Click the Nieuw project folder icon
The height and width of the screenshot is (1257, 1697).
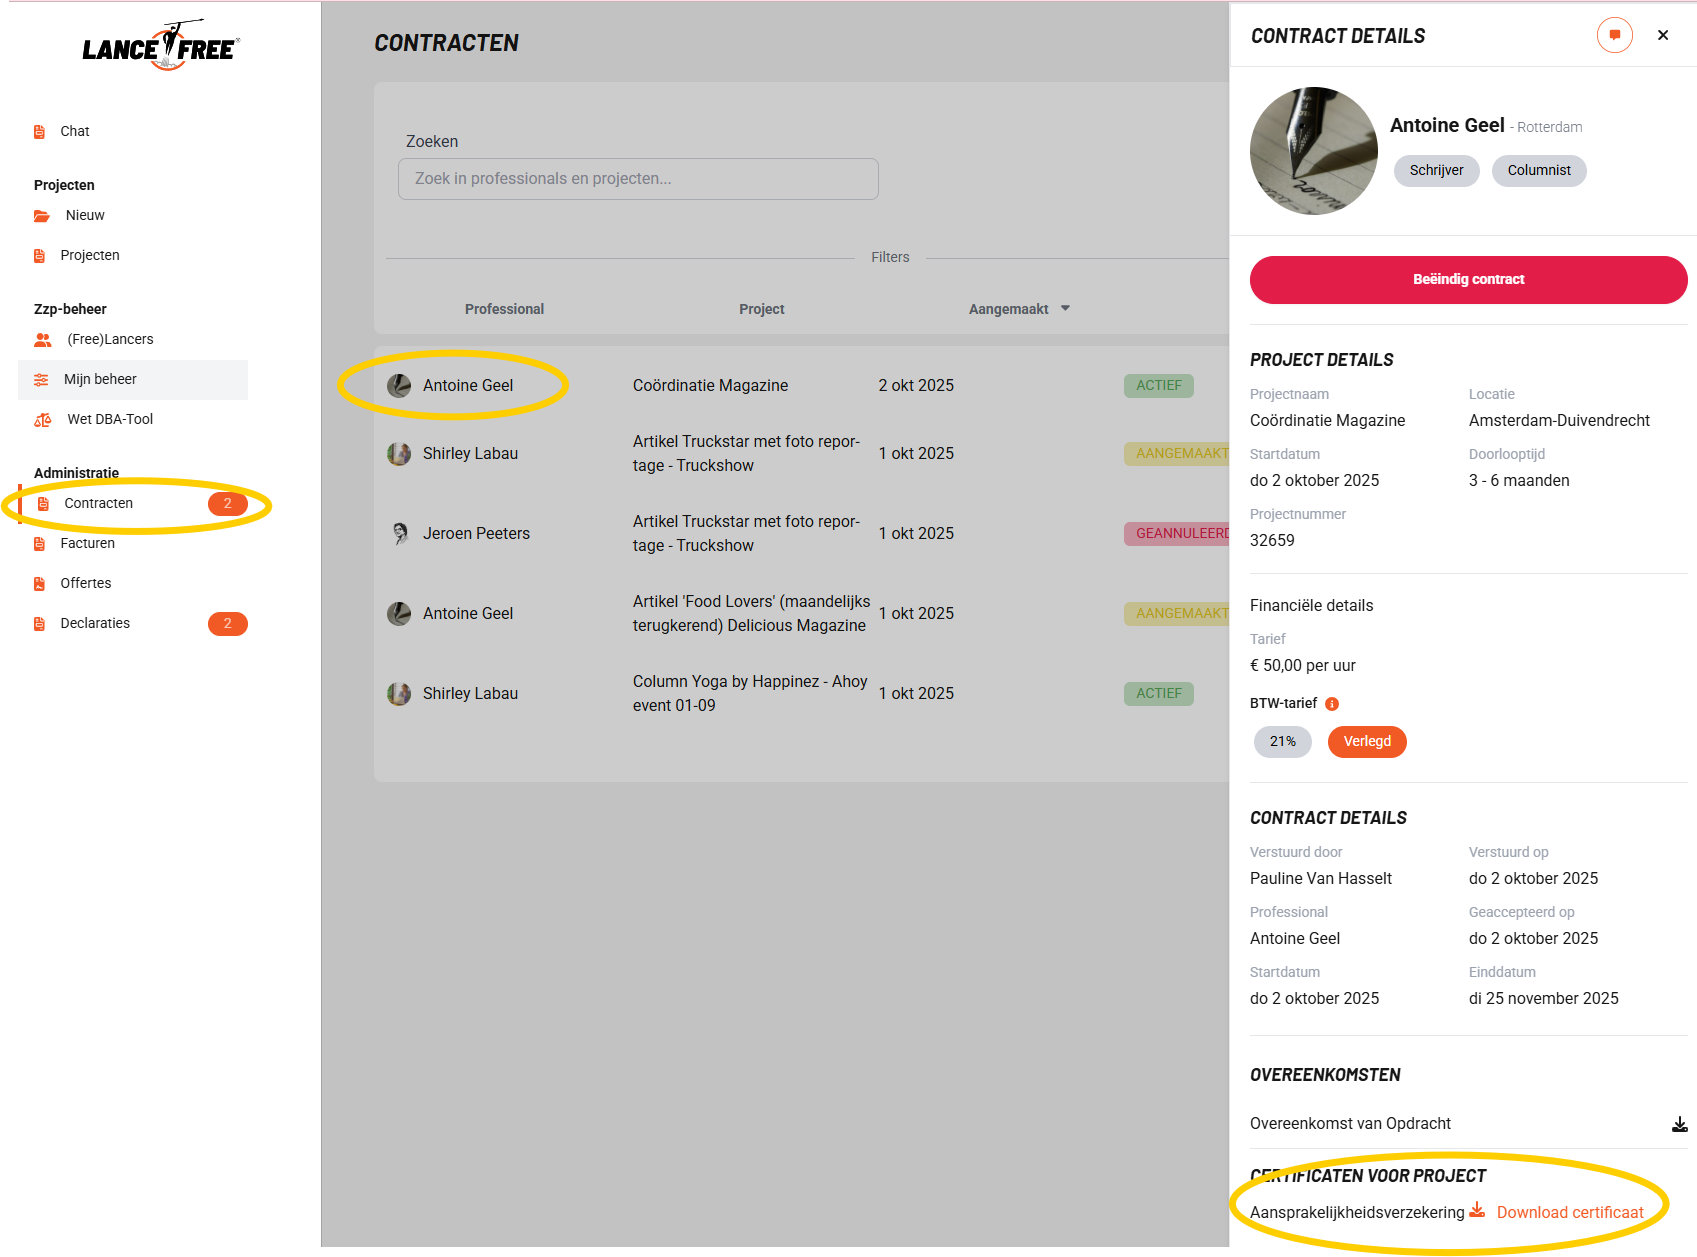pyautogui.click(x=42, y=216)
